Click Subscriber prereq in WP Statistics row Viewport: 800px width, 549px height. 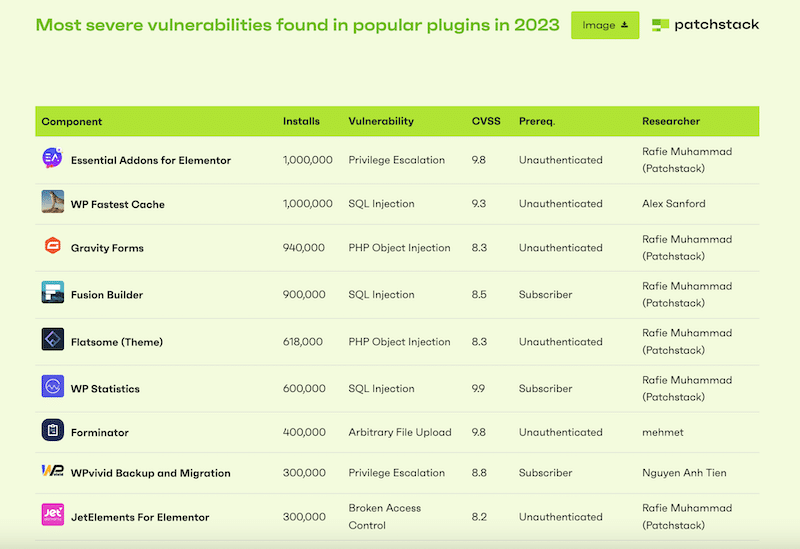tap(545, 388)
